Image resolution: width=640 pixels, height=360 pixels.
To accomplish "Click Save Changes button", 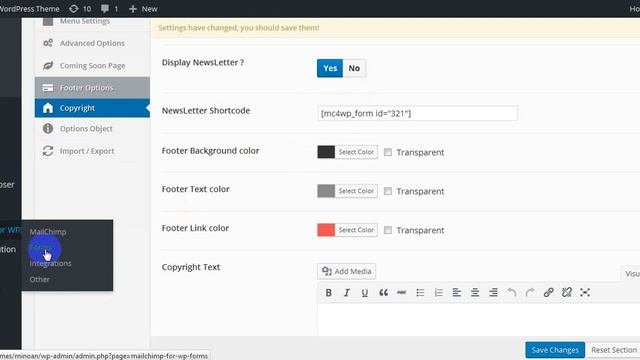I will [555, 350].
